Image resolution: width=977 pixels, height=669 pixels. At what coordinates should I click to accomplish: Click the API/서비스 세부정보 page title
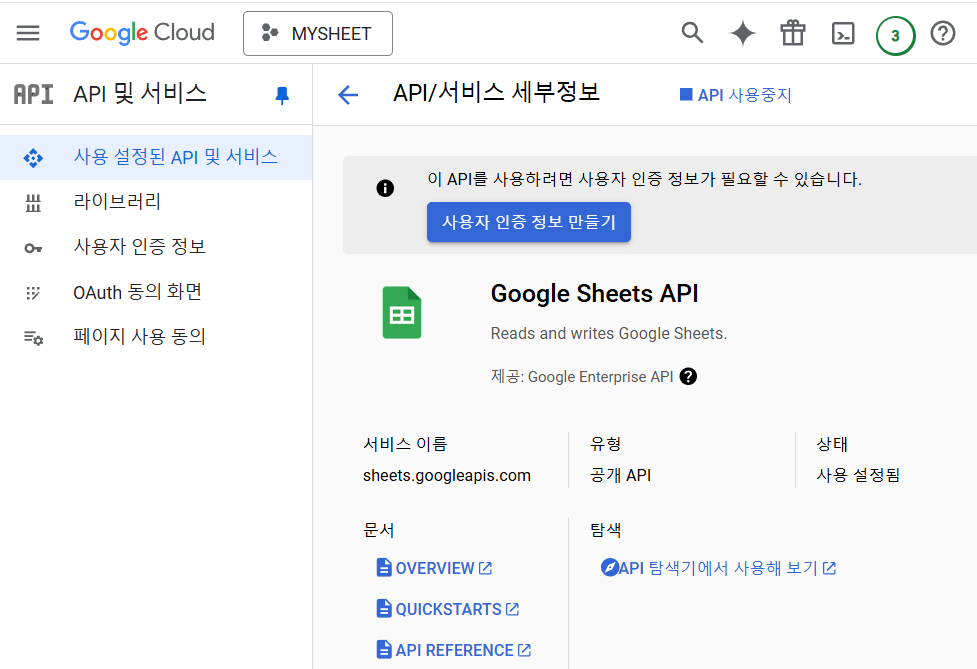pyautogui.click(x=496, y=93)
